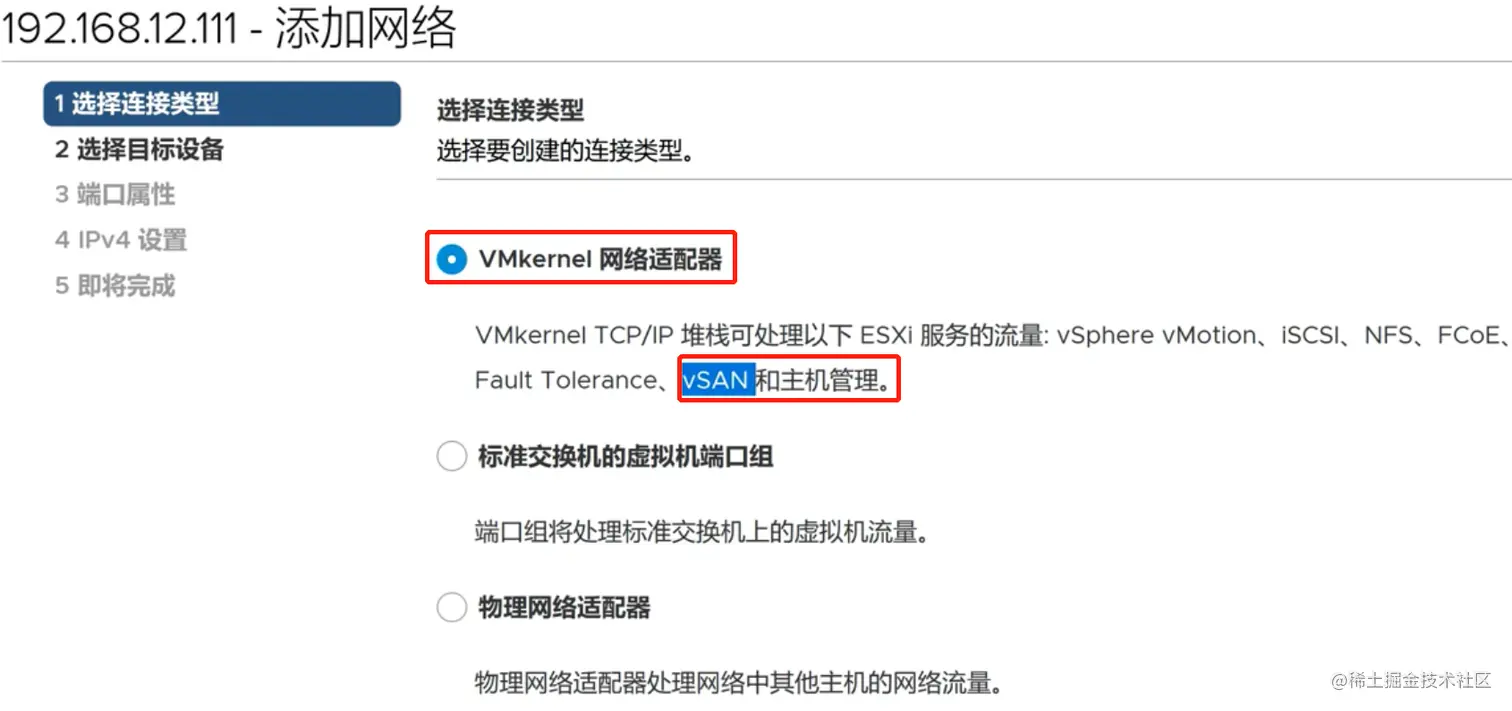Image resolution: width=1512 pixels, height=711 pixels.
Task: Click the 192.168.12.111 - 添加网络 dialog title
Action: [x=229, y=28]
